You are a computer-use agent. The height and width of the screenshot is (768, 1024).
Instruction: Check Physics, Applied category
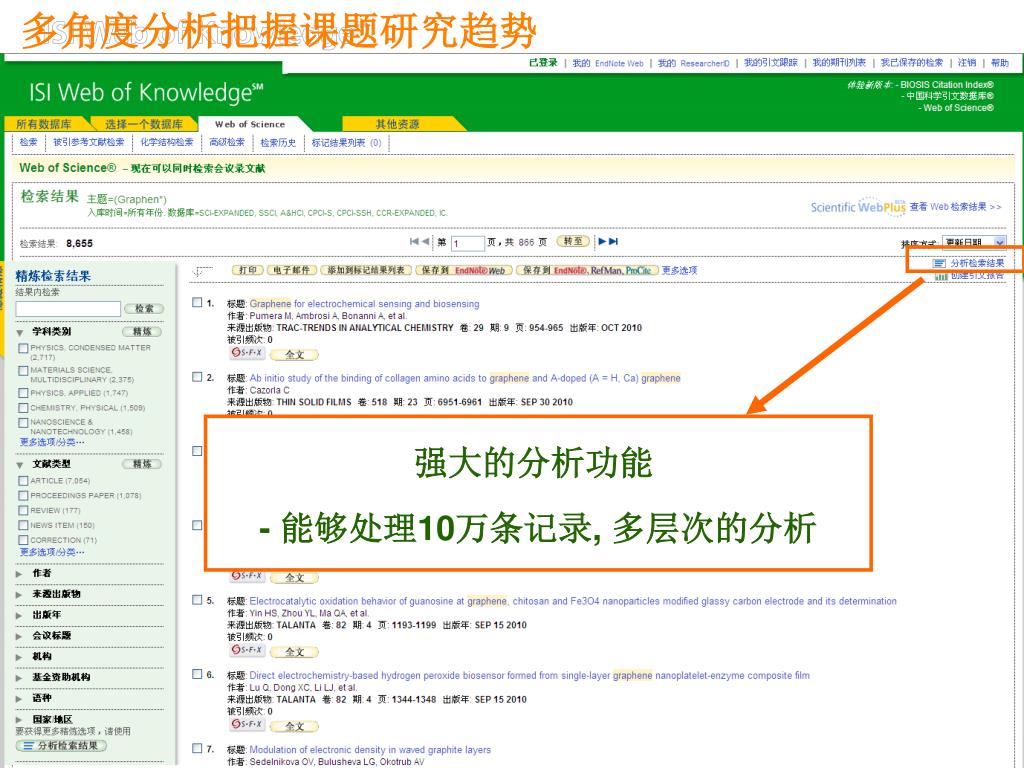coord(24,393)
